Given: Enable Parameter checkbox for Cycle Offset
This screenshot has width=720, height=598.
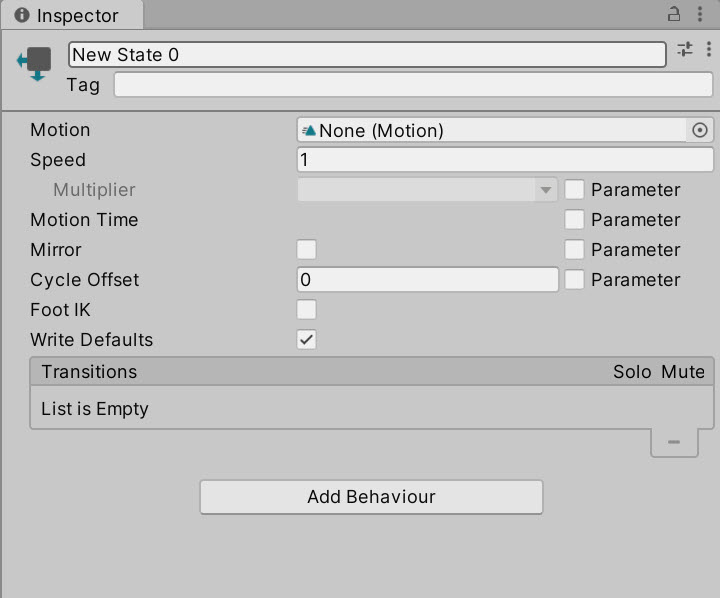Looking at the screenshot, I should point(574,280).
